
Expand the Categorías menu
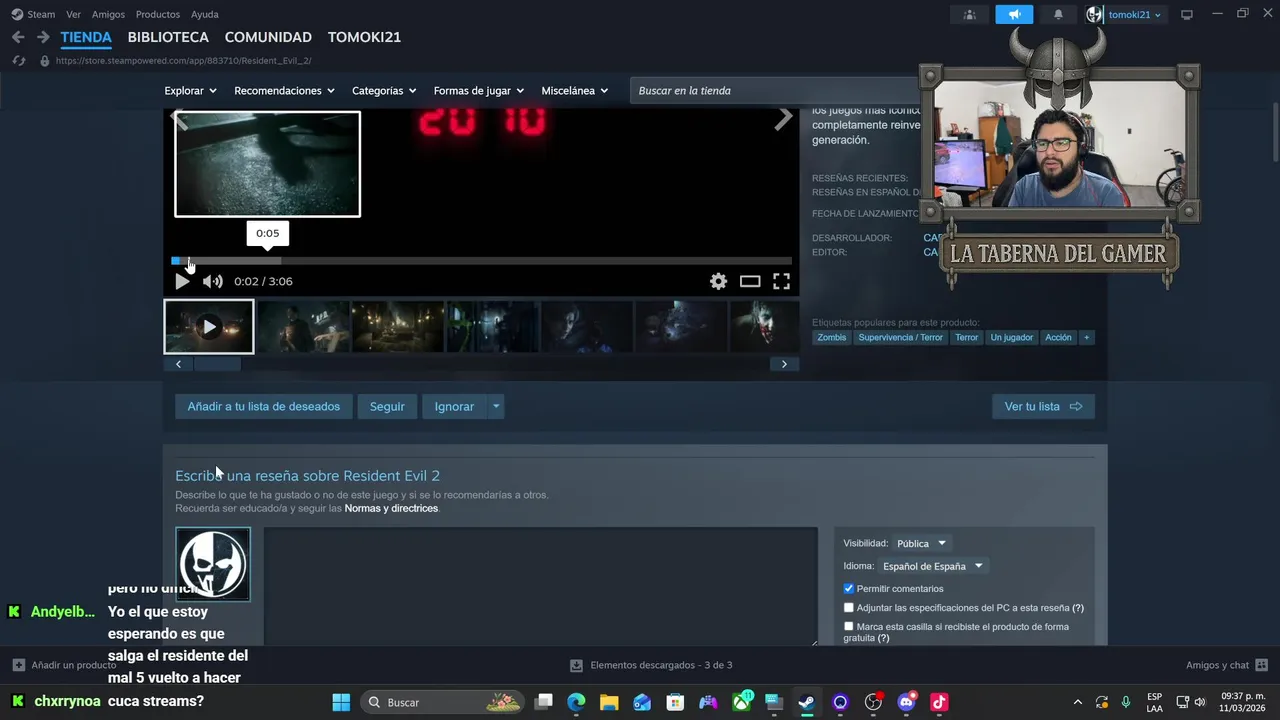point(384,91)
